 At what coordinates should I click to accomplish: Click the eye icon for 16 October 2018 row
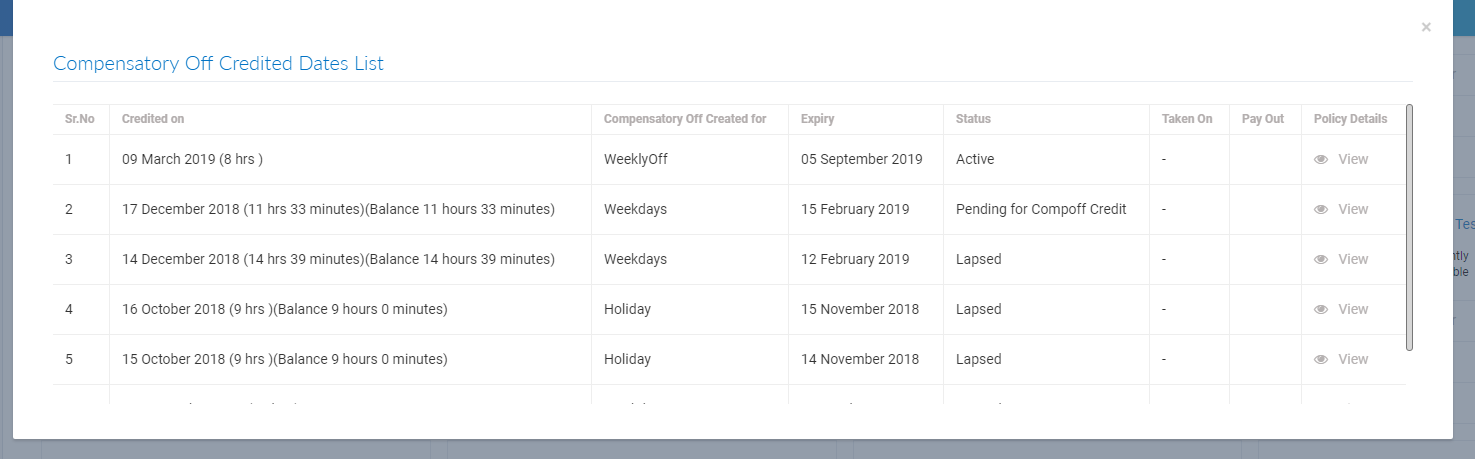point(1321,309)
